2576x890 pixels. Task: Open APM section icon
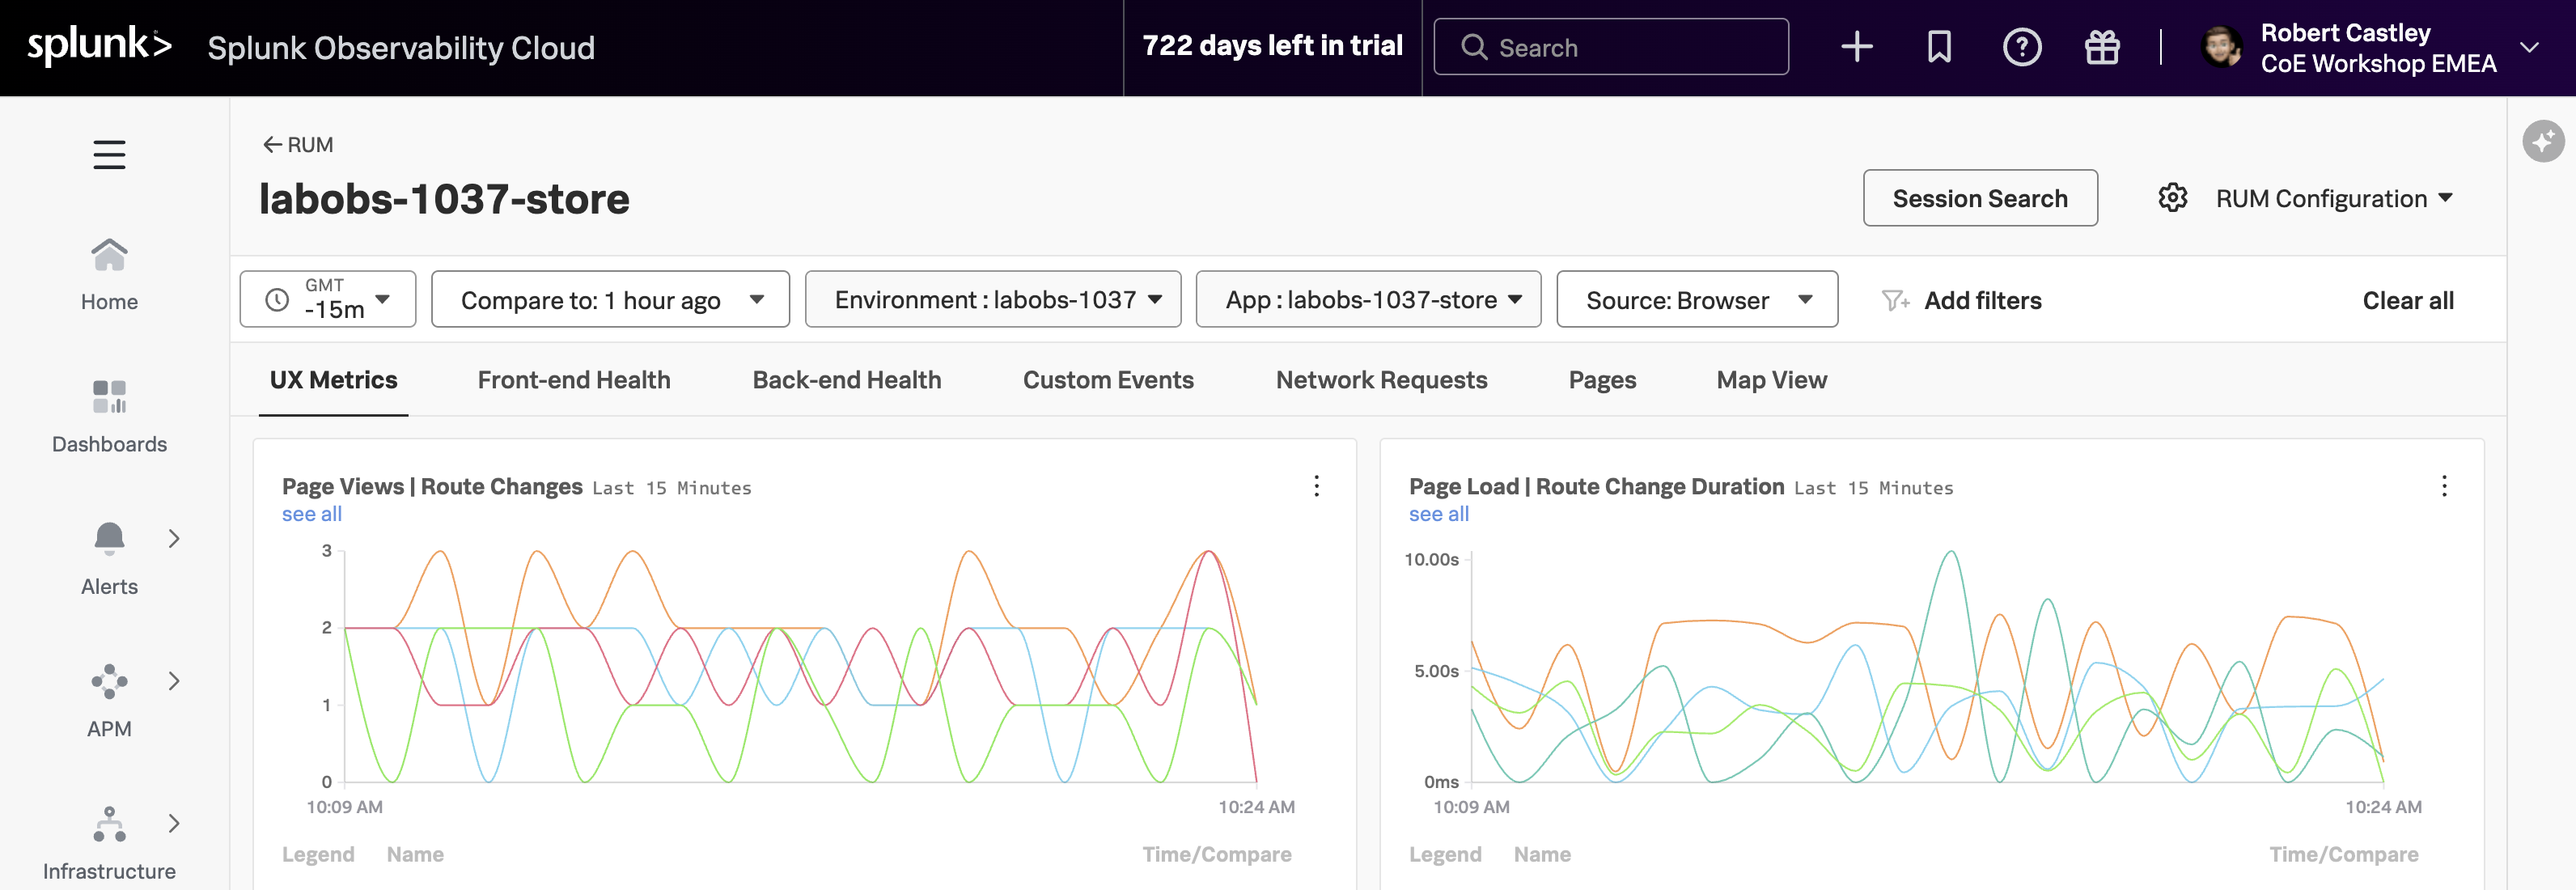pyautogui.click(x=109, y=682)
